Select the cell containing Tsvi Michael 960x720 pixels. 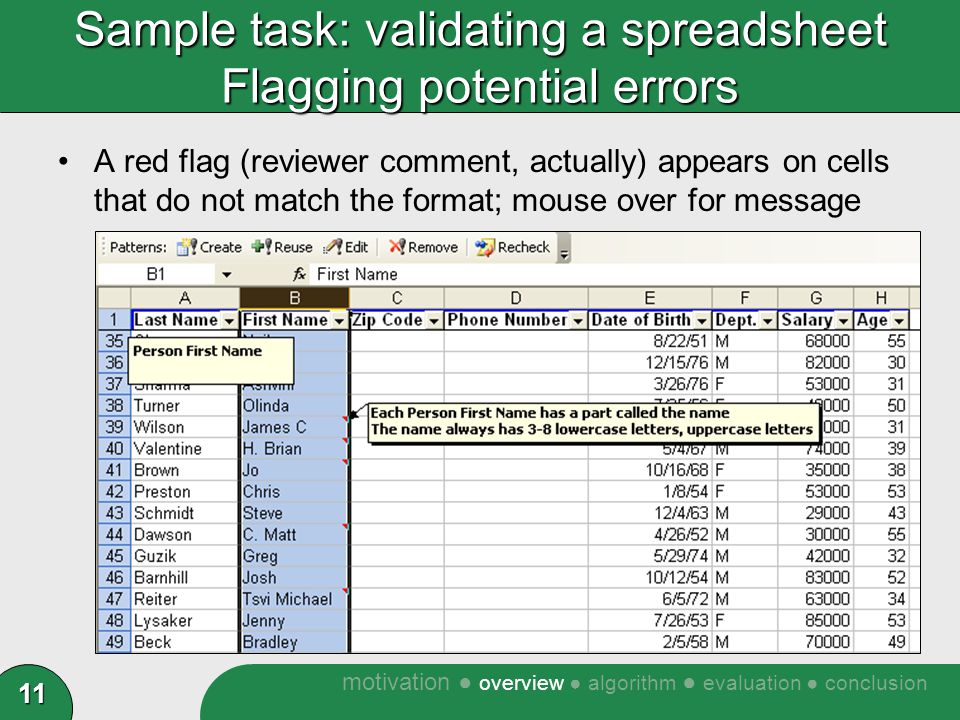click(294, 599)
